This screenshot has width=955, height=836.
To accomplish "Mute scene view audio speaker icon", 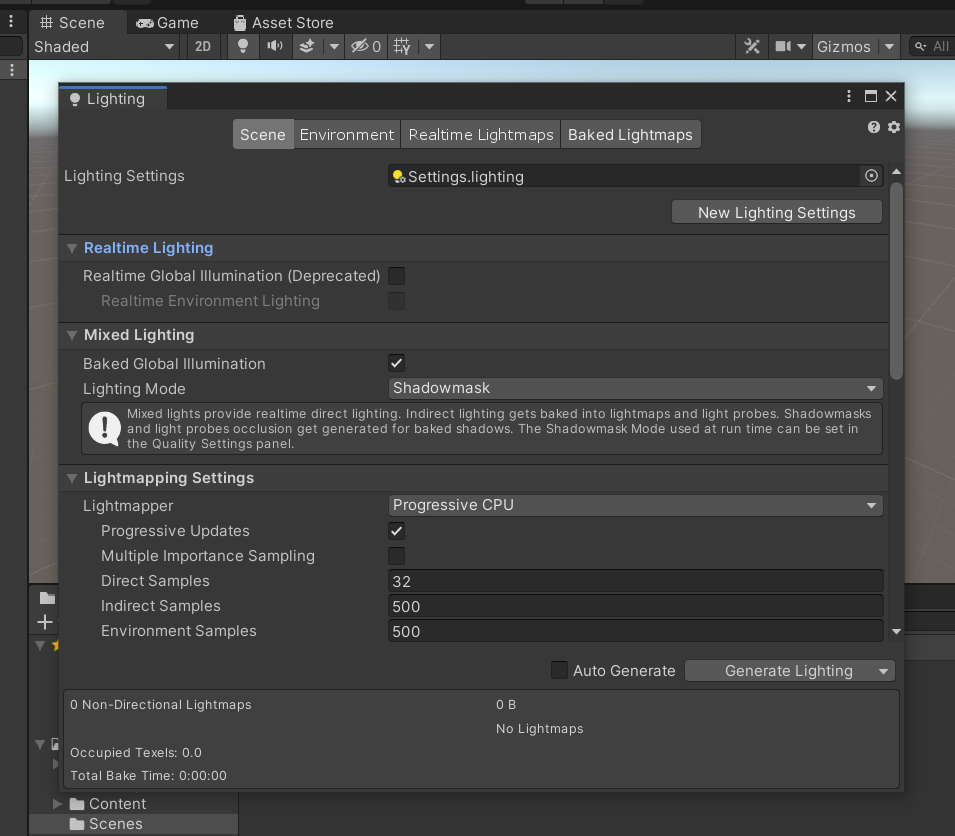I will point(274,46).
